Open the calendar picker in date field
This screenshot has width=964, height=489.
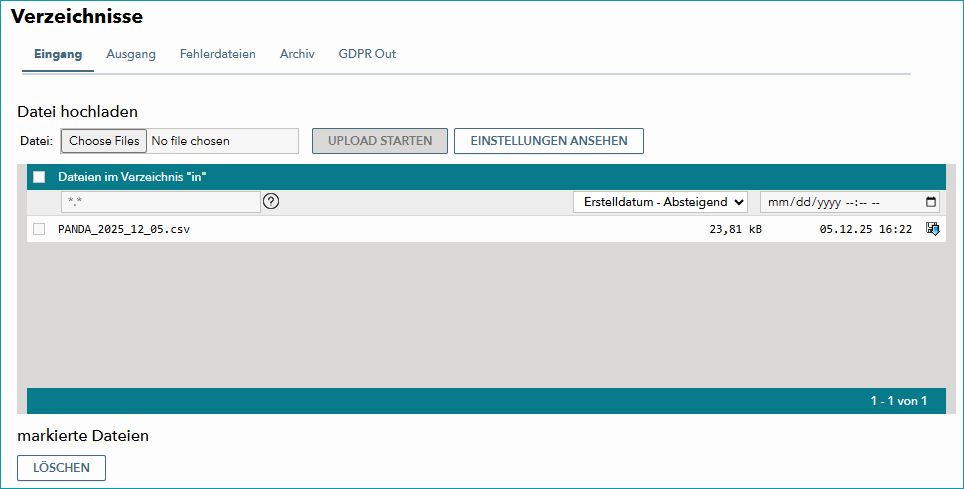[x=931, y=202]
